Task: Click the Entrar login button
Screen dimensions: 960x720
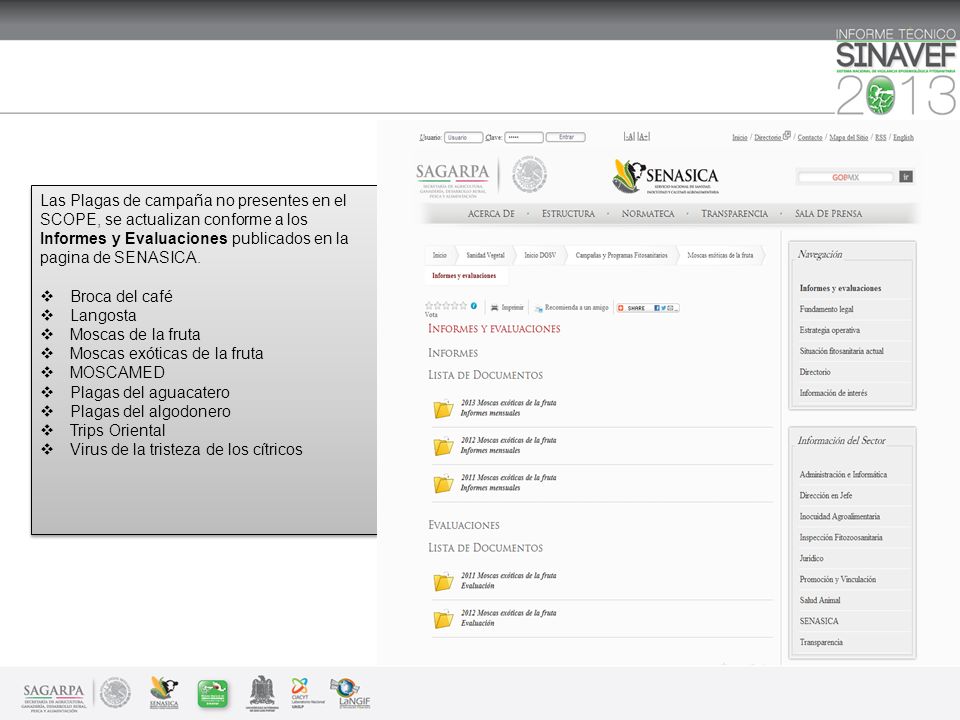Action: click(x=566, y=137)
